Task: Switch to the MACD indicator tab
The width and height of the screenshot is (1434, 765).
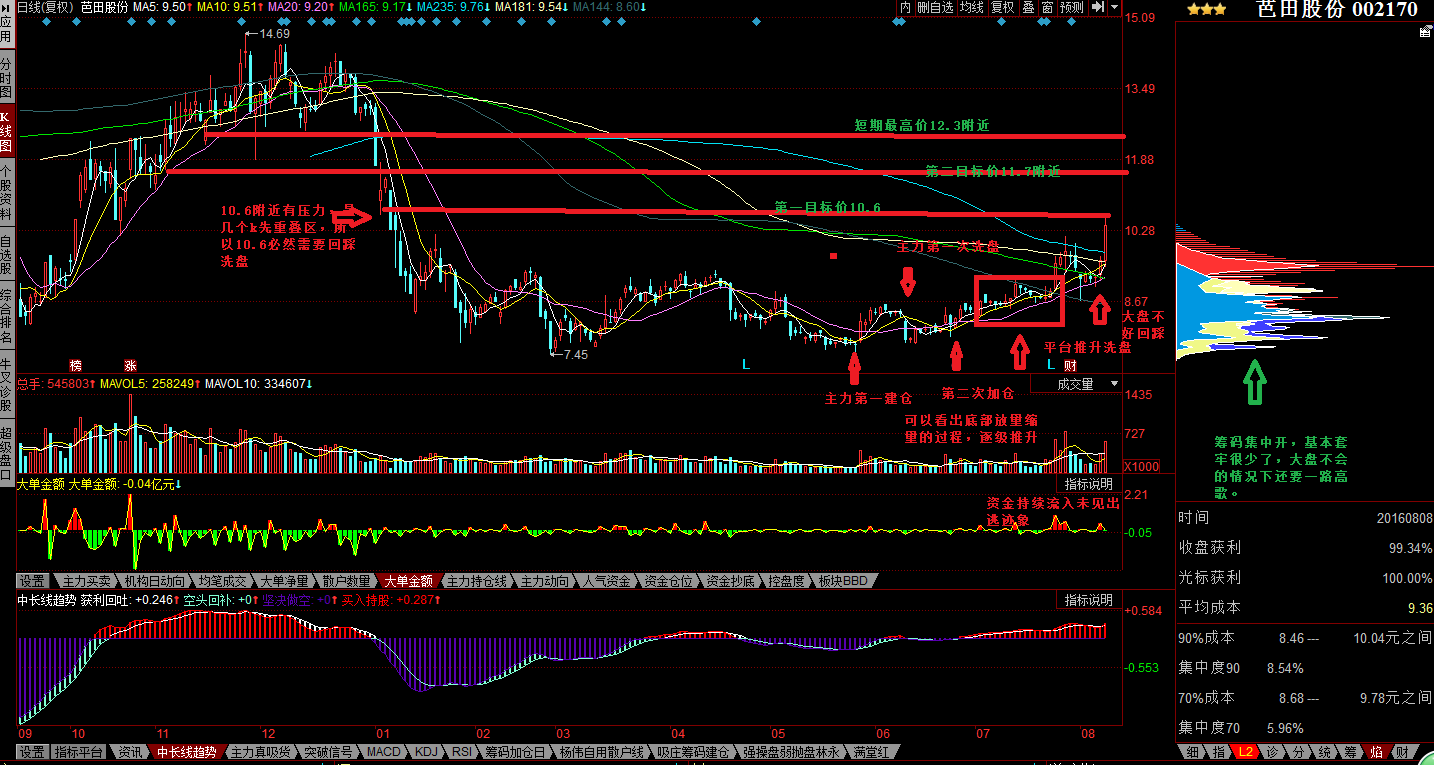Action: [383, 751]
